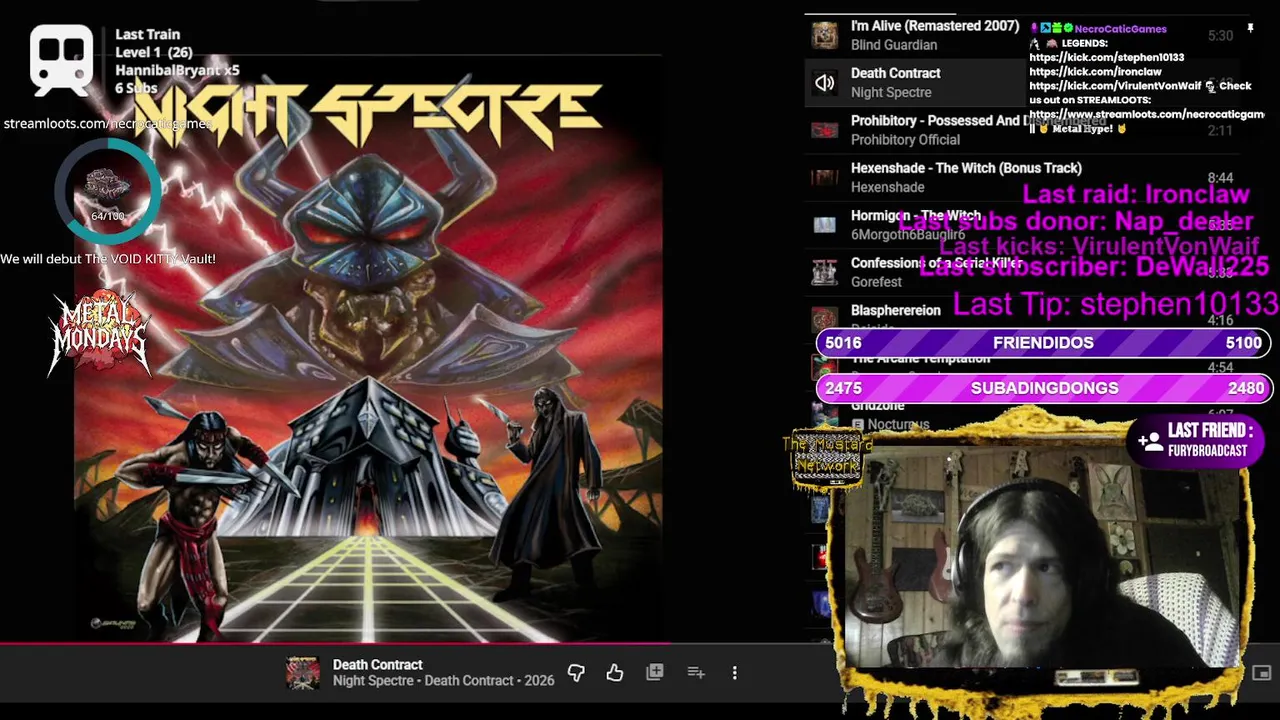The height and width of the screenshot is (720, 1280).
Task: Add Death Contract to playlist queue icon
Action: tap(696, 673)
